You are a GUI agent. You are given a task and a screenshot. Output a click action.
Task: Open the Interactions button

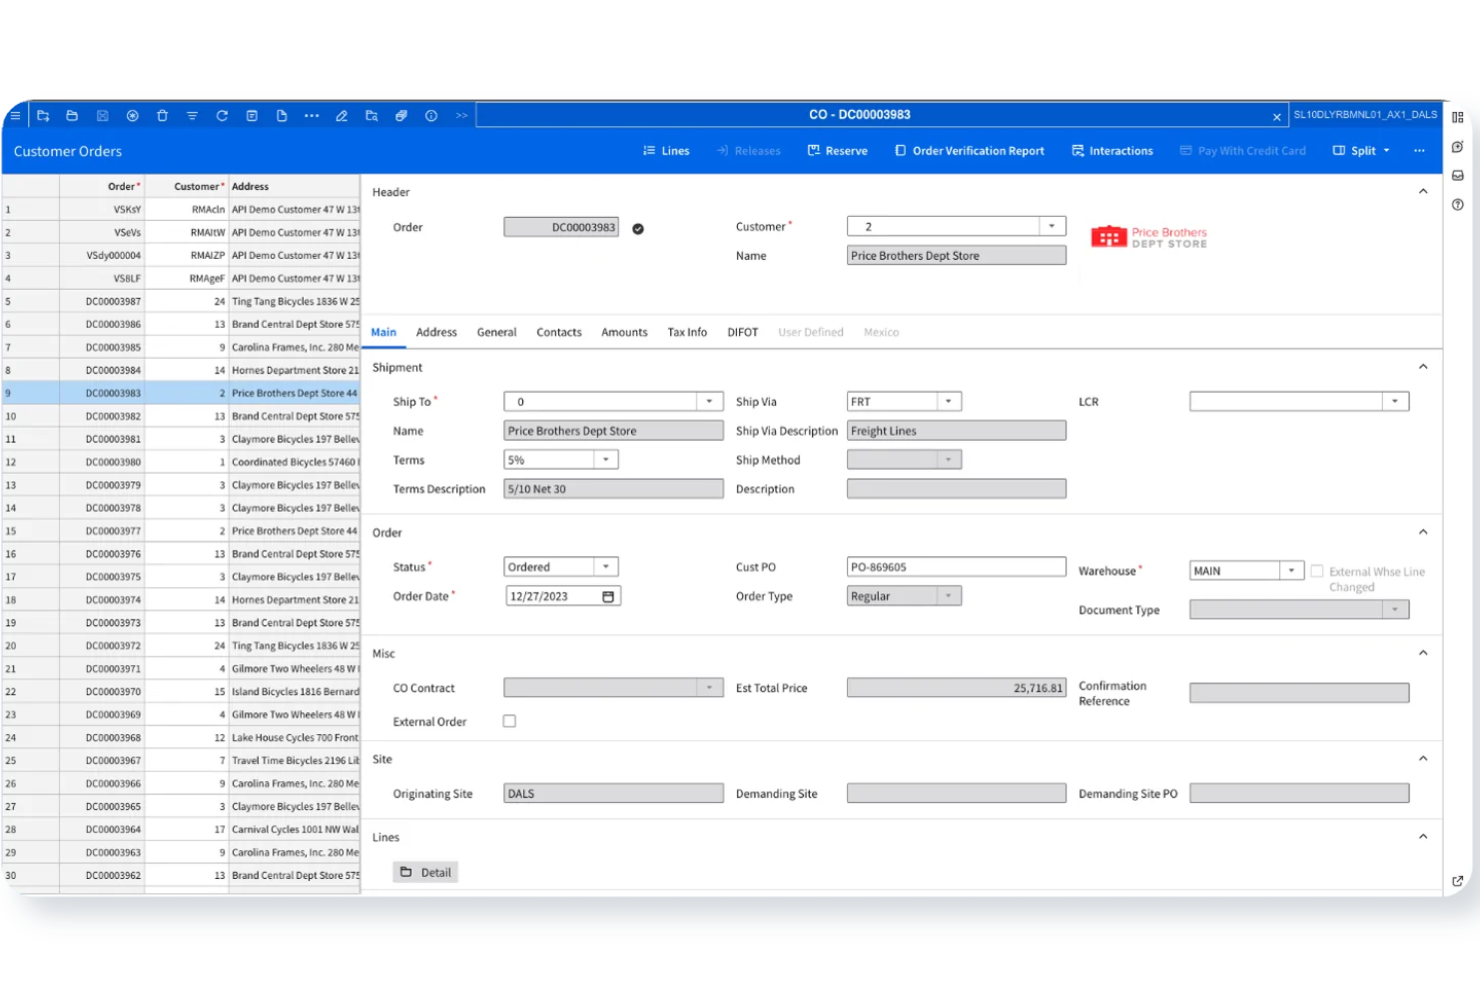1112,151
